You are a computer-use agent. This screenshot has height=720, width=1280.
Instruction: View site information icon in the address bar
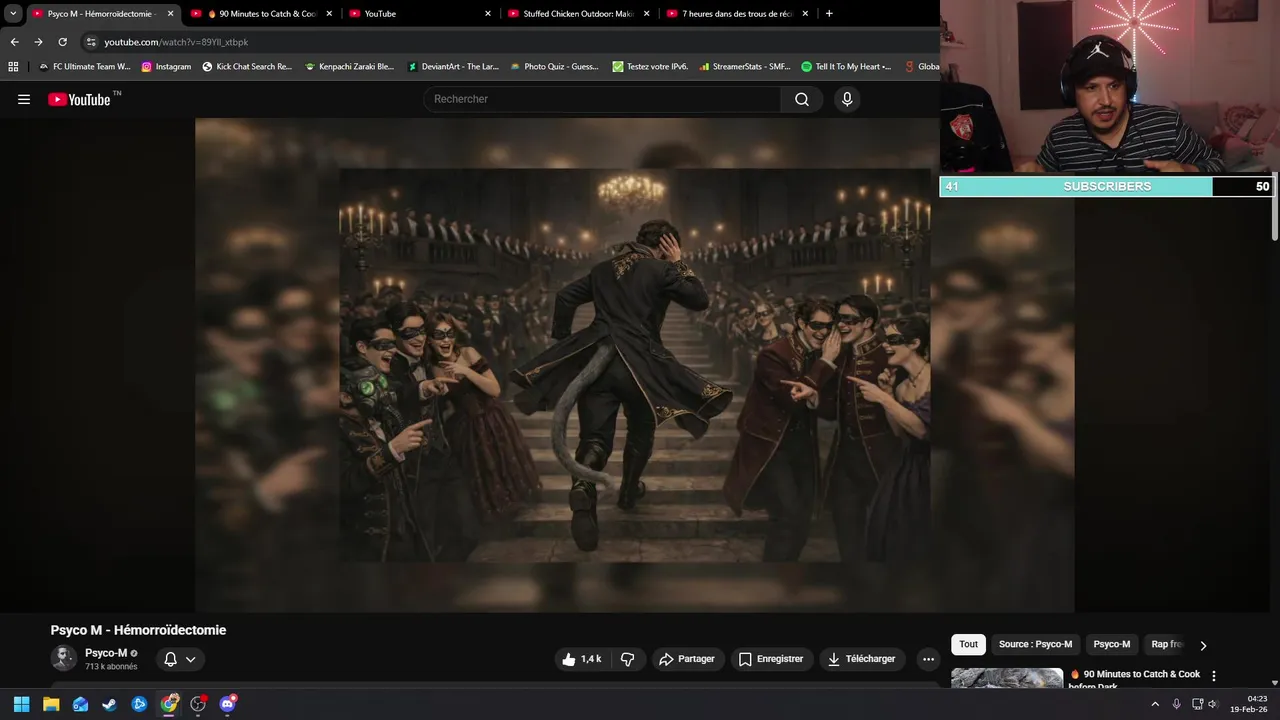[x=91, y=42]
